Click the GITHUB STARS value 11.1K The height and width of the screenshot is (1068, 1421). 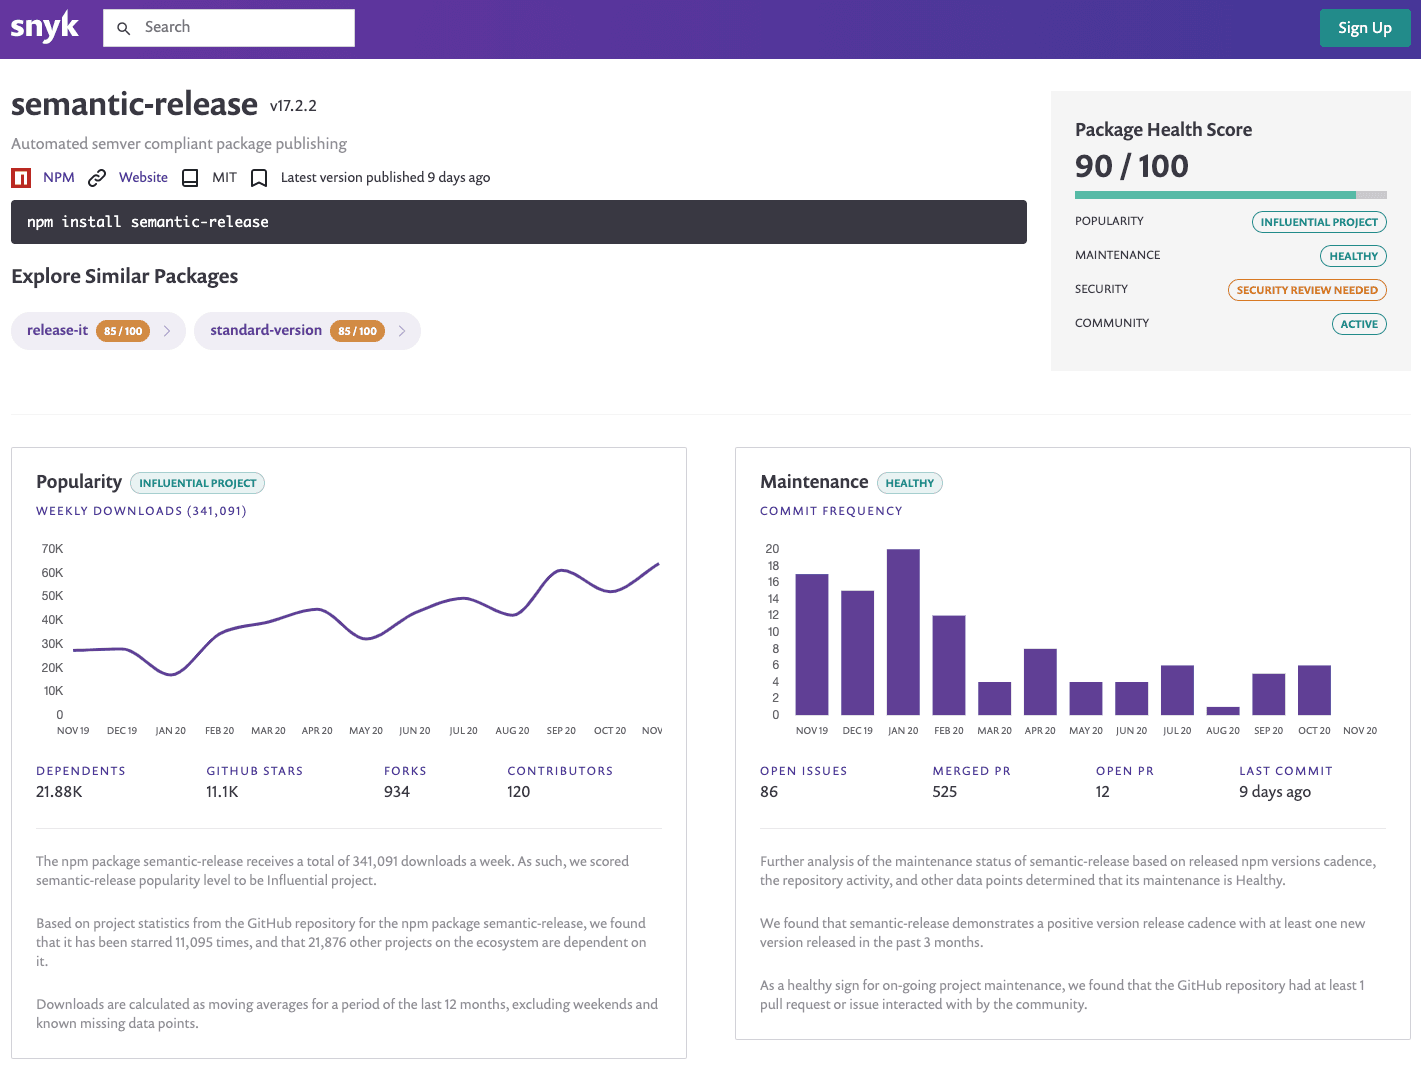coord(222,792)
